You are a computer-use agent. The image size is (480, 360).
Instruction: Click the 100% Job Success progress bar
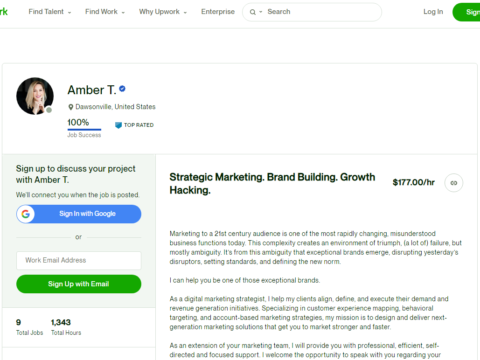84,129
